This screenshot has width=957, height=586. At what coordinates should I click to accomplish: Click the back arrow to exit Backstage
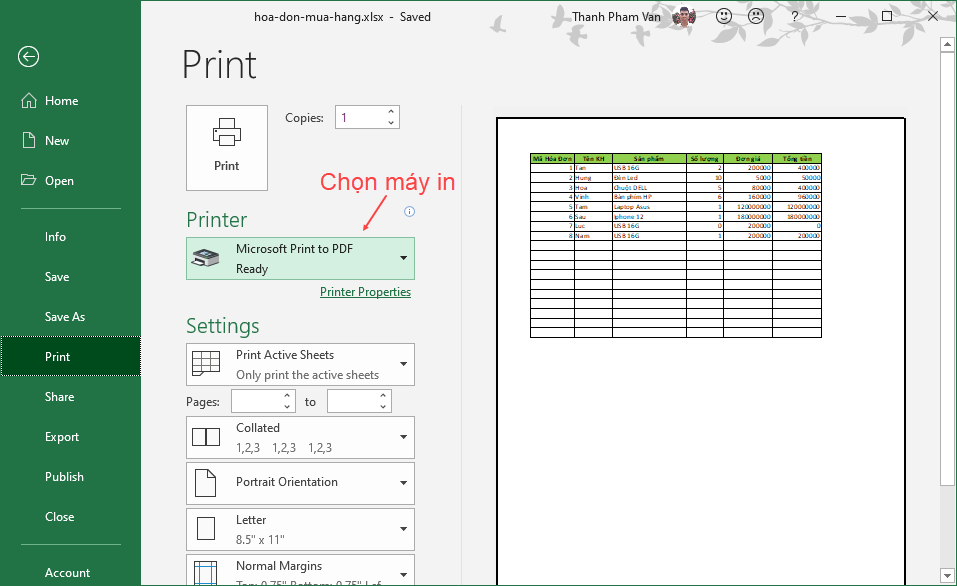(28, 57)
